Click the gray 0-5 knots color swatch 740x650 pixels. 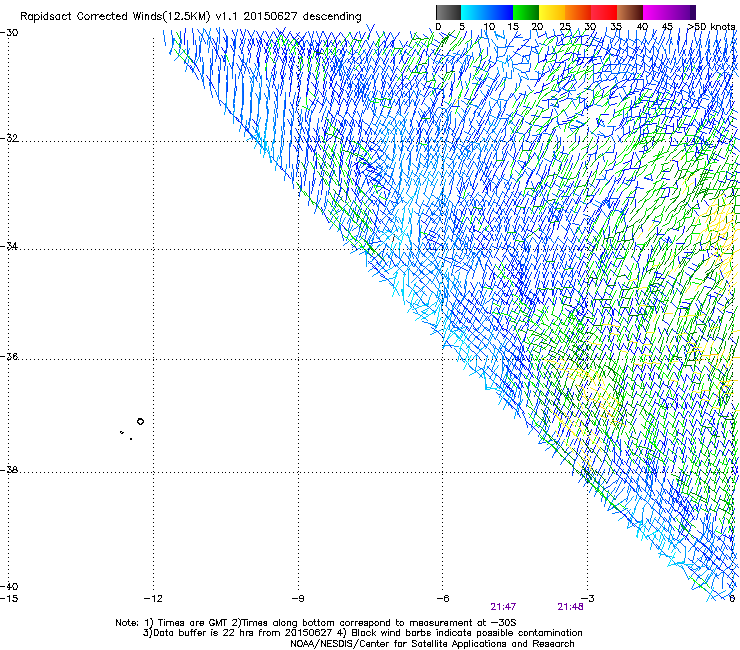pos(448,12)
